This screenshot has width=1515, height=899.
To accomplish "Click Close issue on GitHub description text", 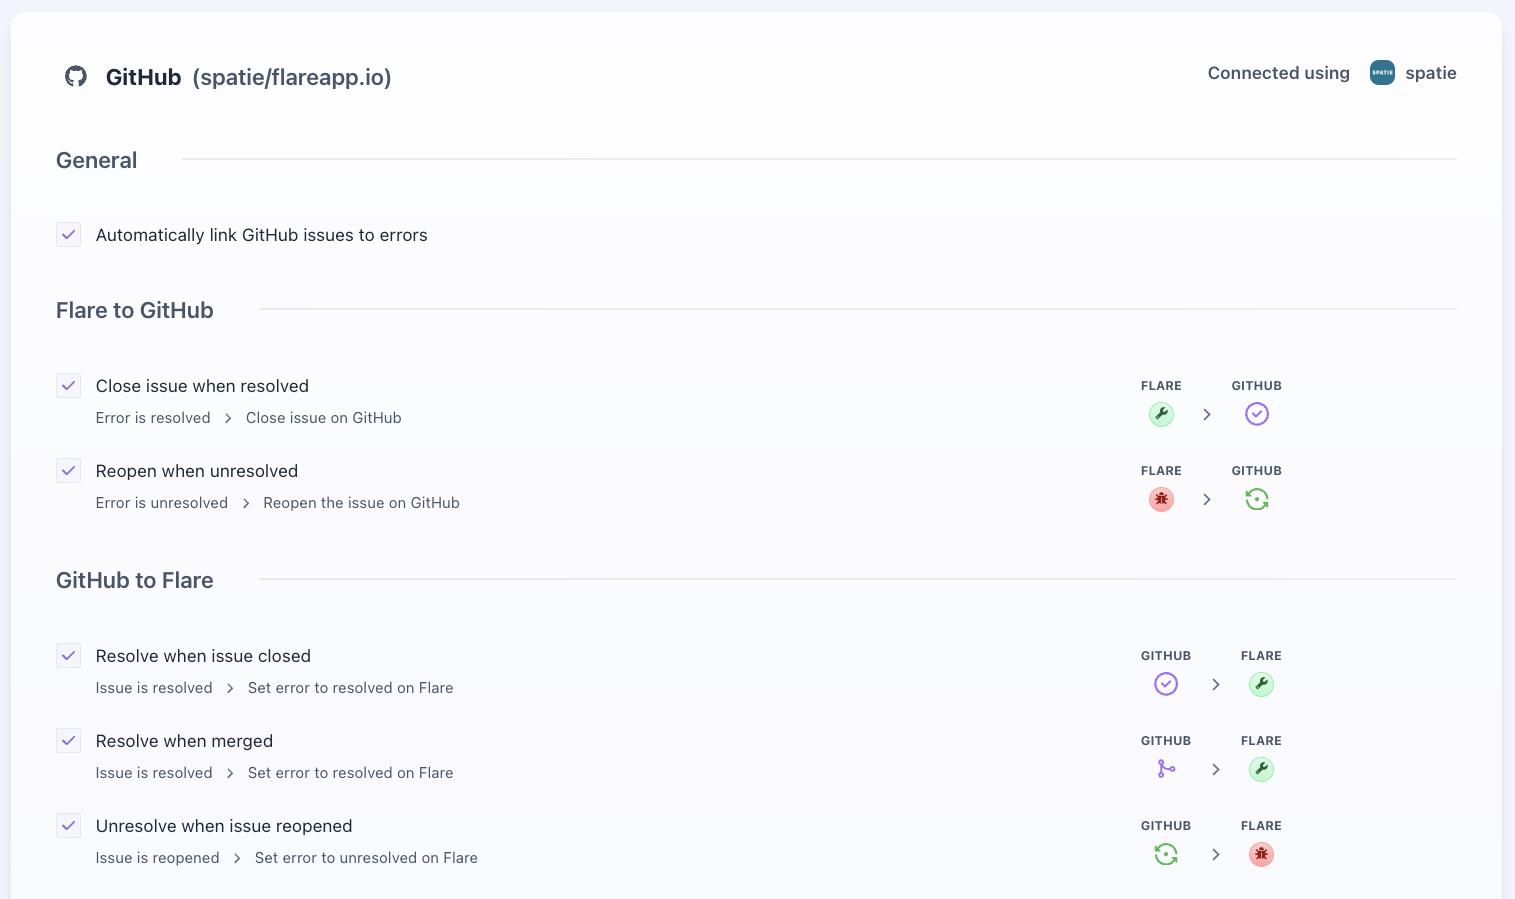I will (x=324, y=418).
